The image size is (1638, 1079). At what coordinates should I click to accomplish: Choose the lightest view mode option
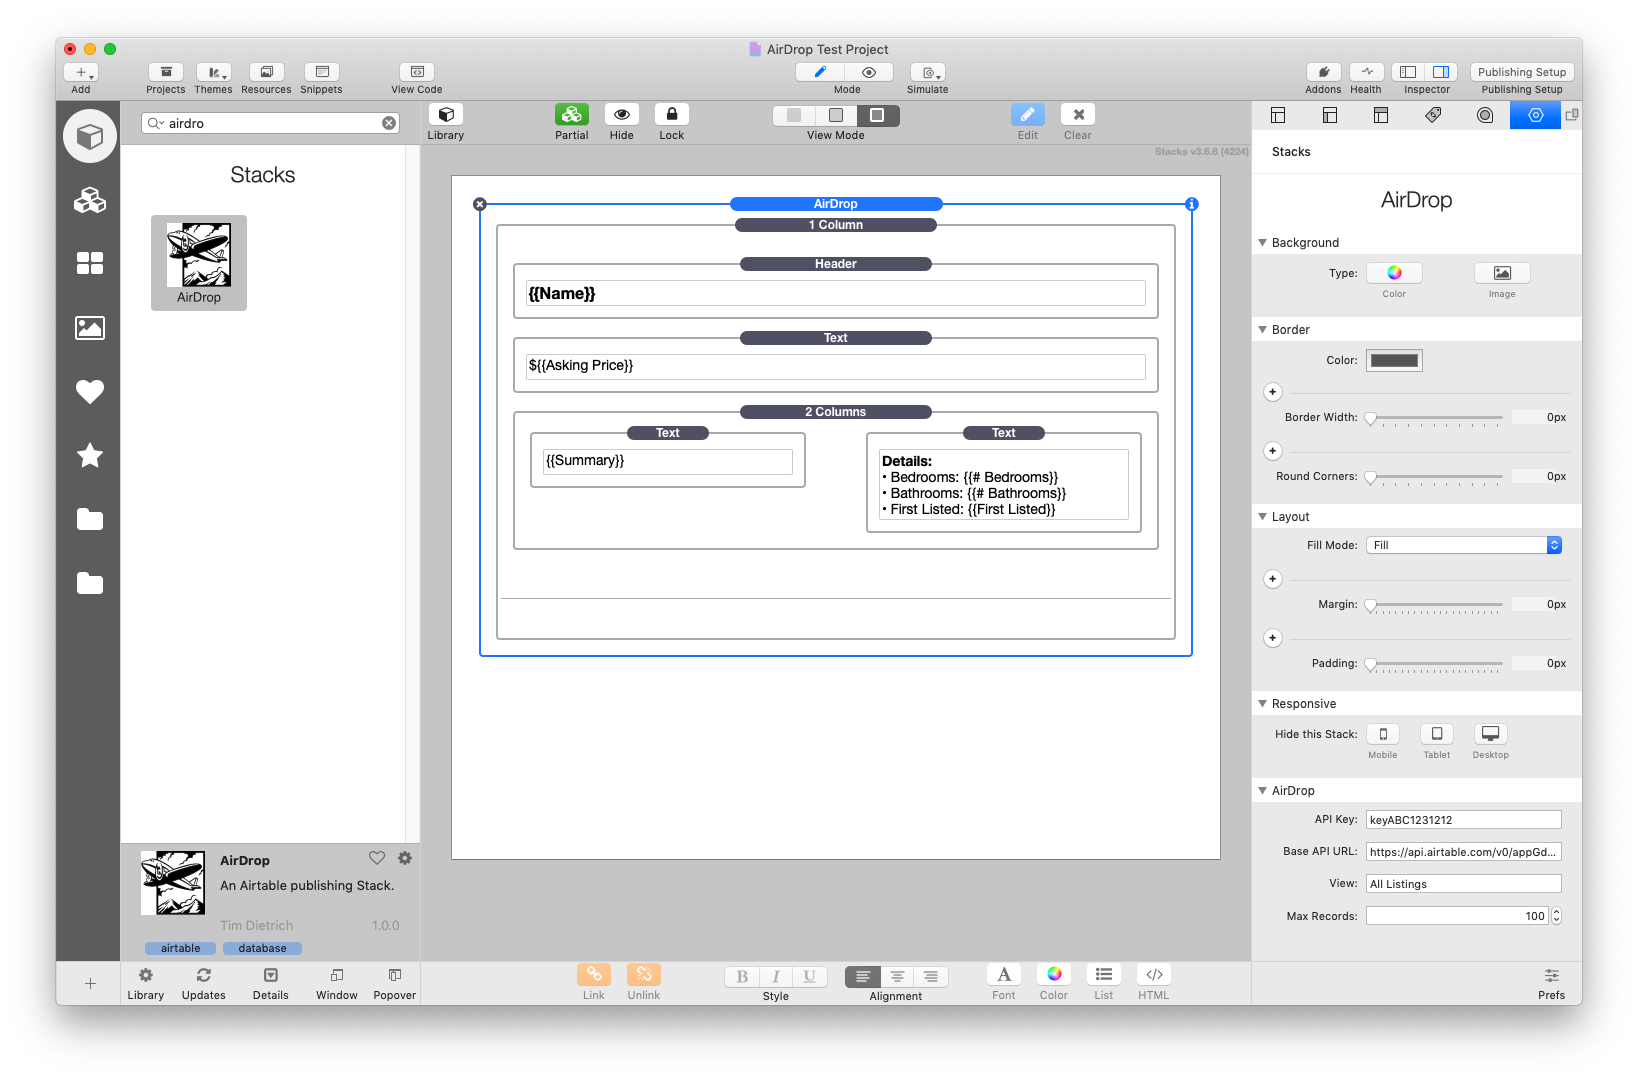(794, 115)
